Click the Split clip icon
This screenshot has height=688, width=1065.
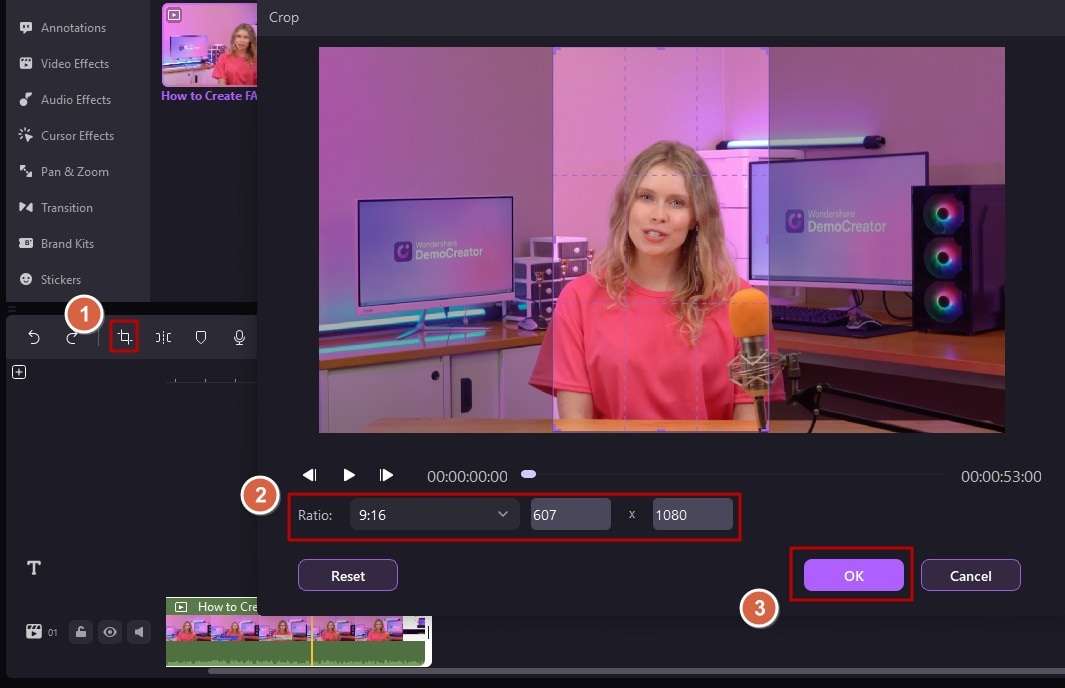pyautogui.click(x=163, y=337)
